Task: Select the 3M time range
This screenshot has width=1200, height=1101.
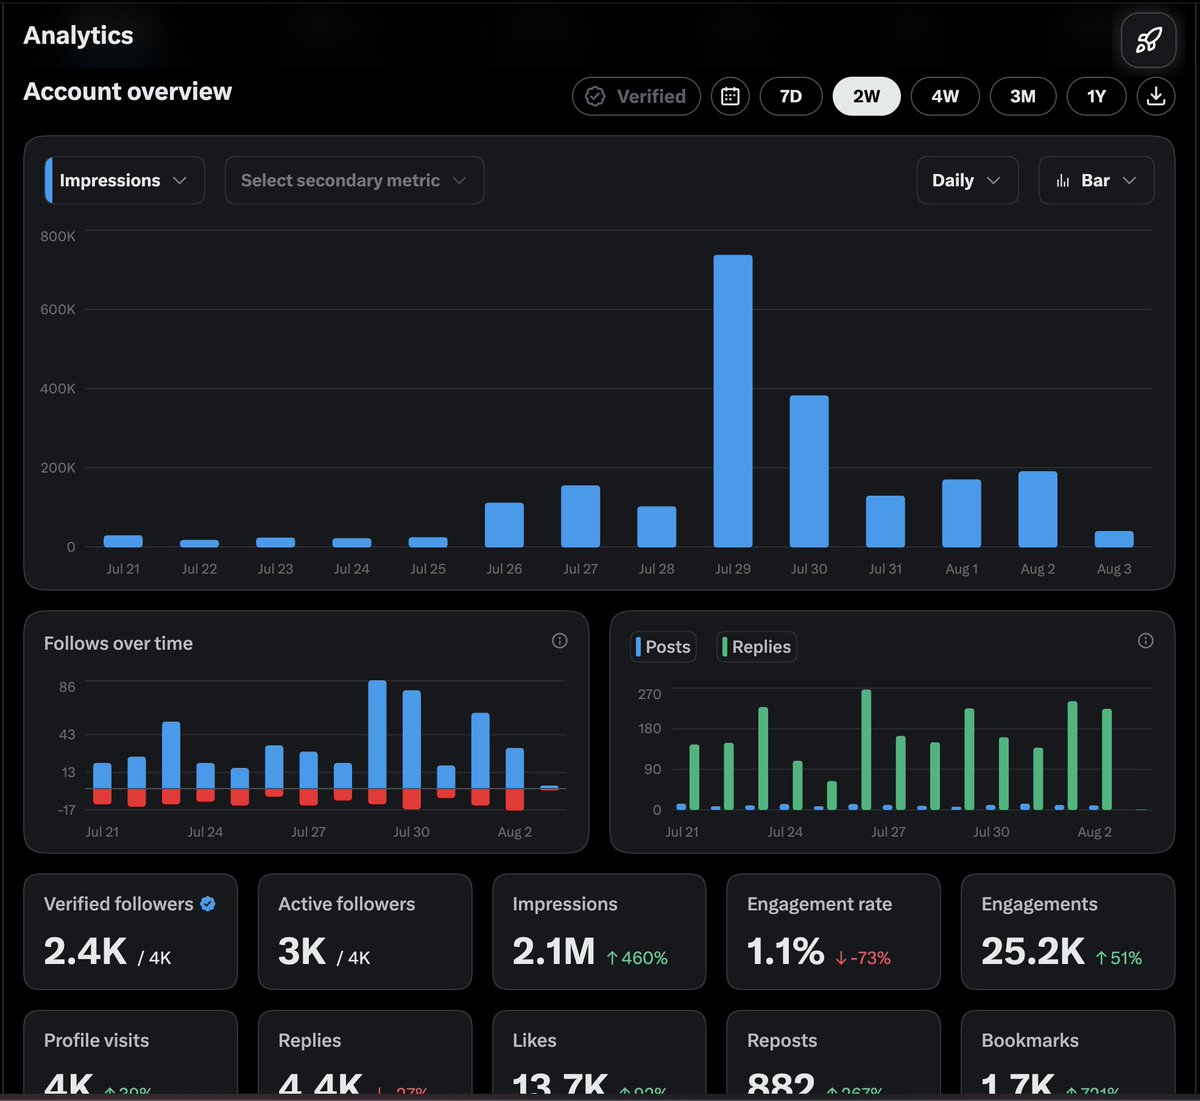Action: click(1023, 97)
